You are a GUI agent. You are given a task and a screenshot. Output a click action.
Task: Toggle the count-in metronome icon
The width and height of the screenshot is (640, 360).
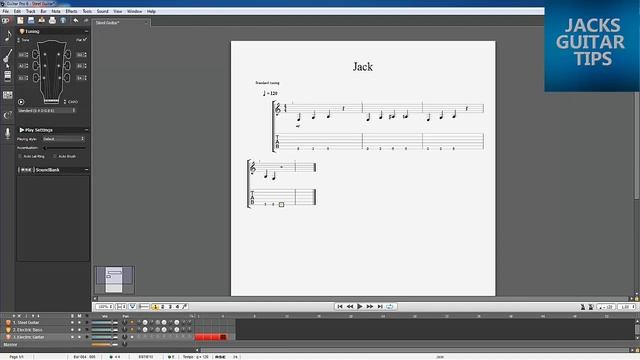point(591,307)
